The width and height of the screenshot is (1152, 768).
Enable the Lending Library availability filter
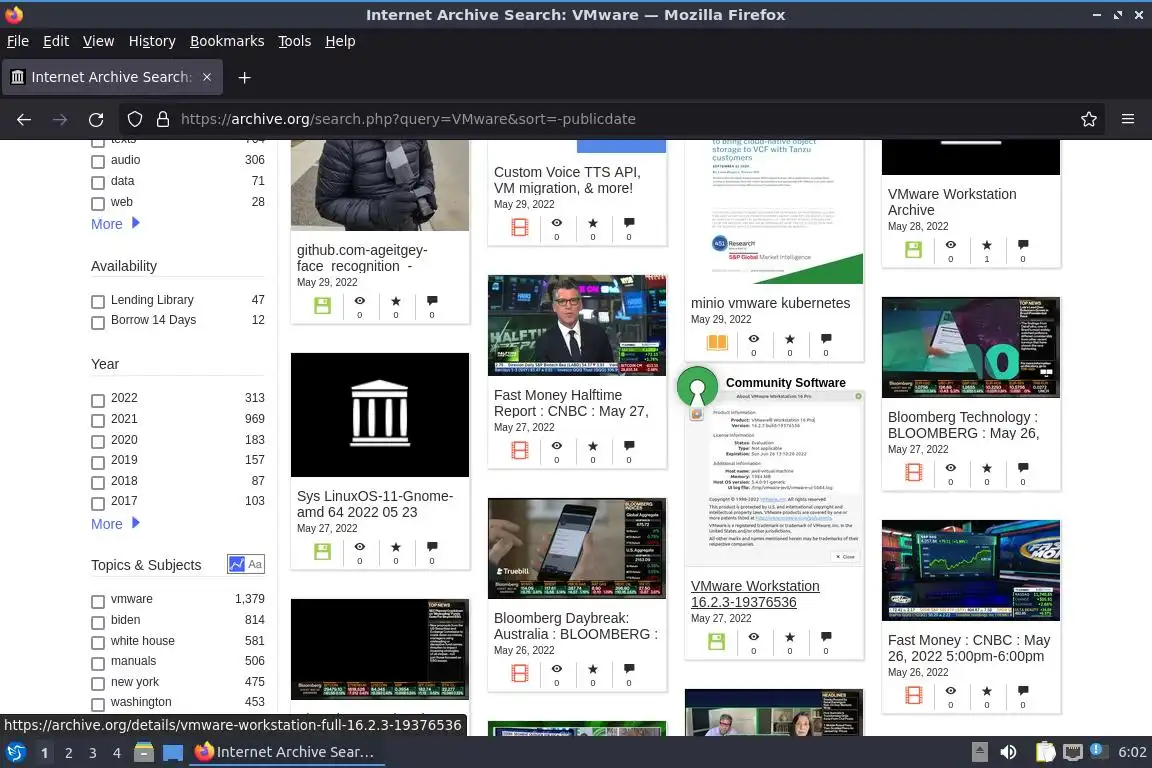coord(98,301)
